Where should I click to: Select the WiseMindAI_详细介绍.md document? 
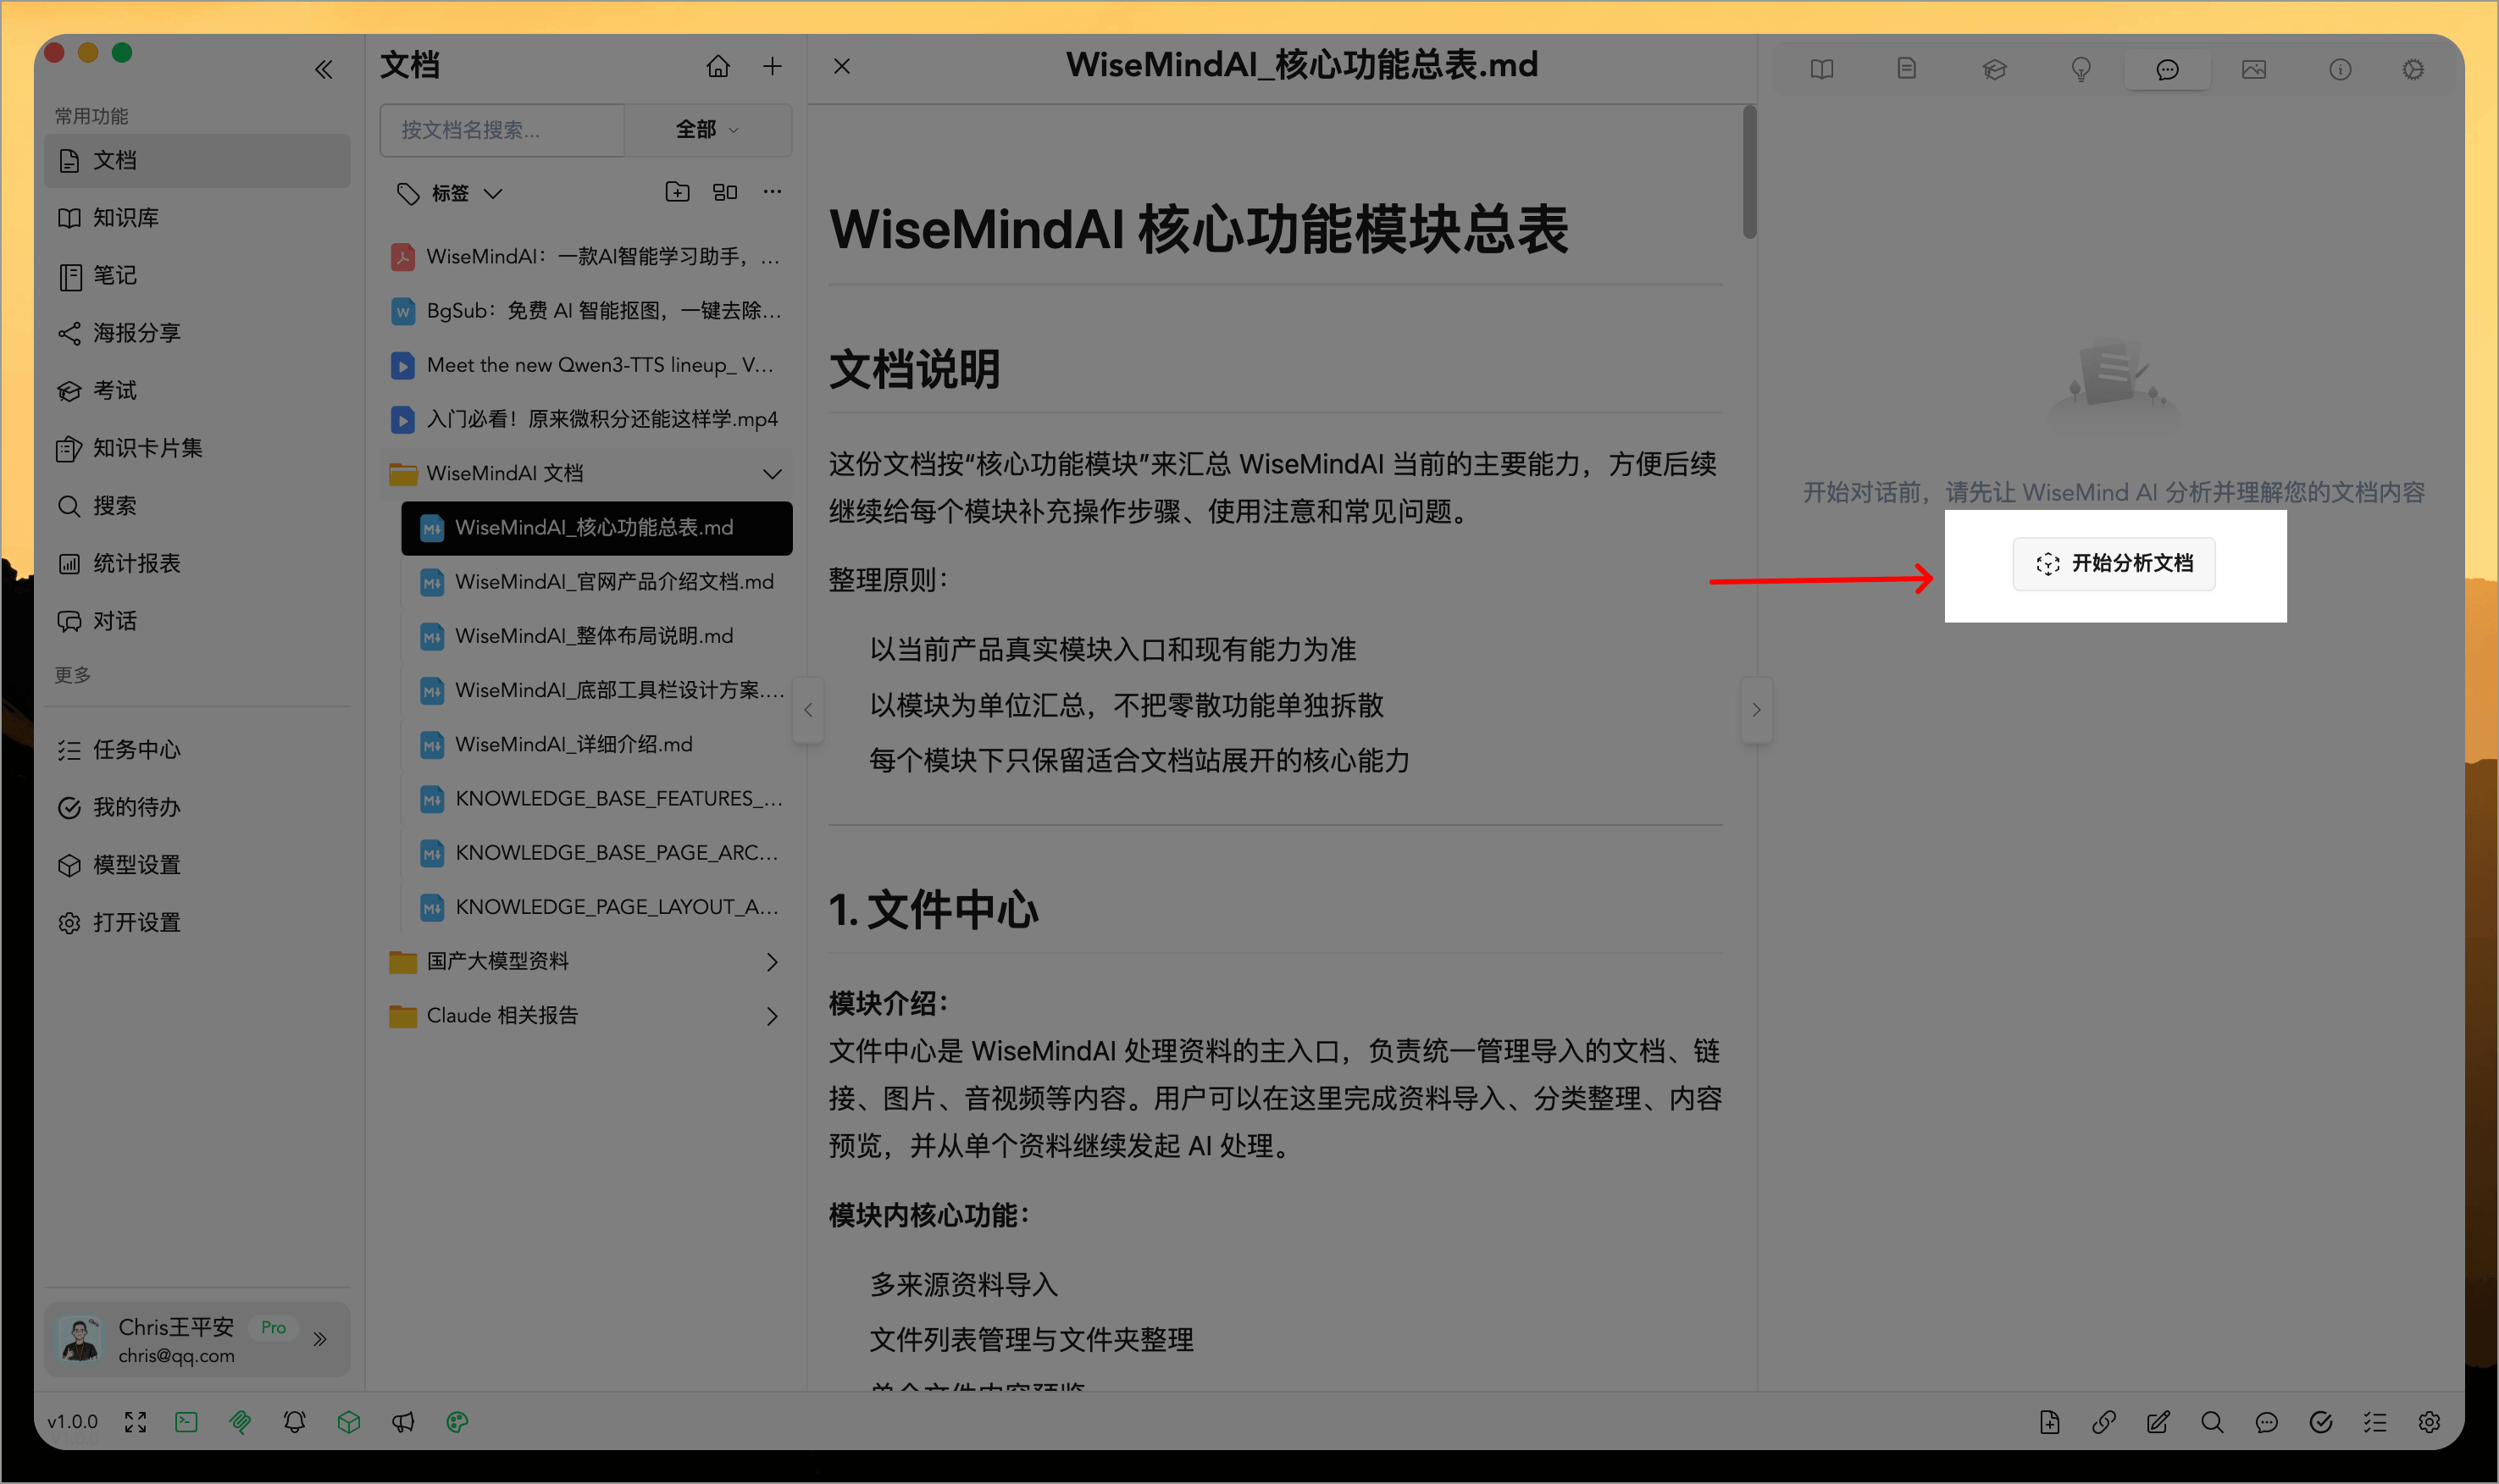coord(572,744)
